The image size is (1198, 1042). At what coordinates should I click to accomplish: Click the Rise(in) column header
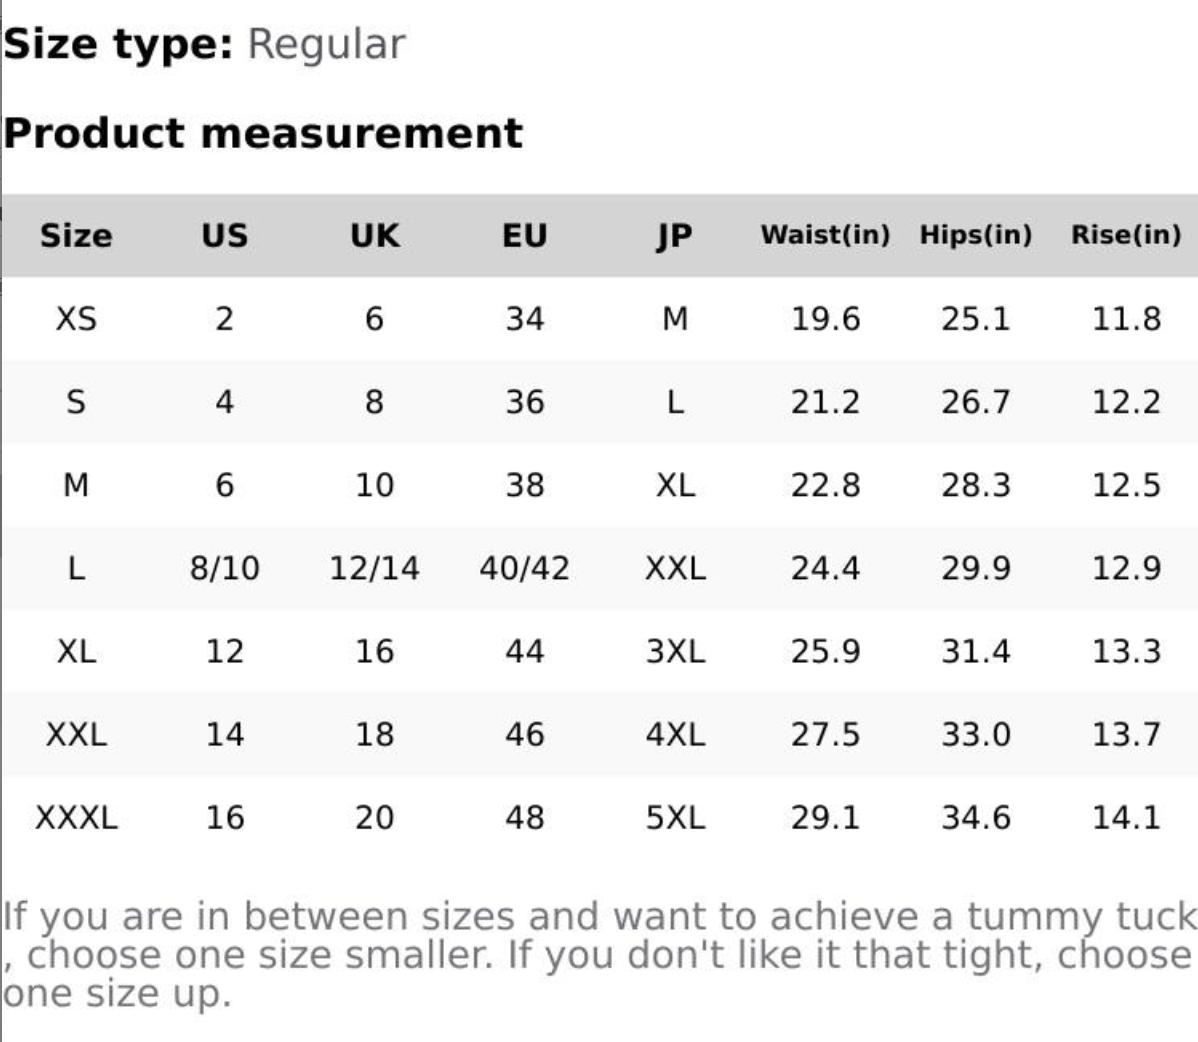click(x=1126, y=235)
